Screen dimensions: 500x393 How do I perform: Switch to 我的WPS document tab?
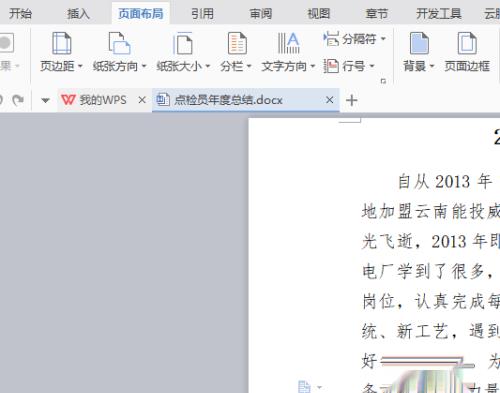94,100
